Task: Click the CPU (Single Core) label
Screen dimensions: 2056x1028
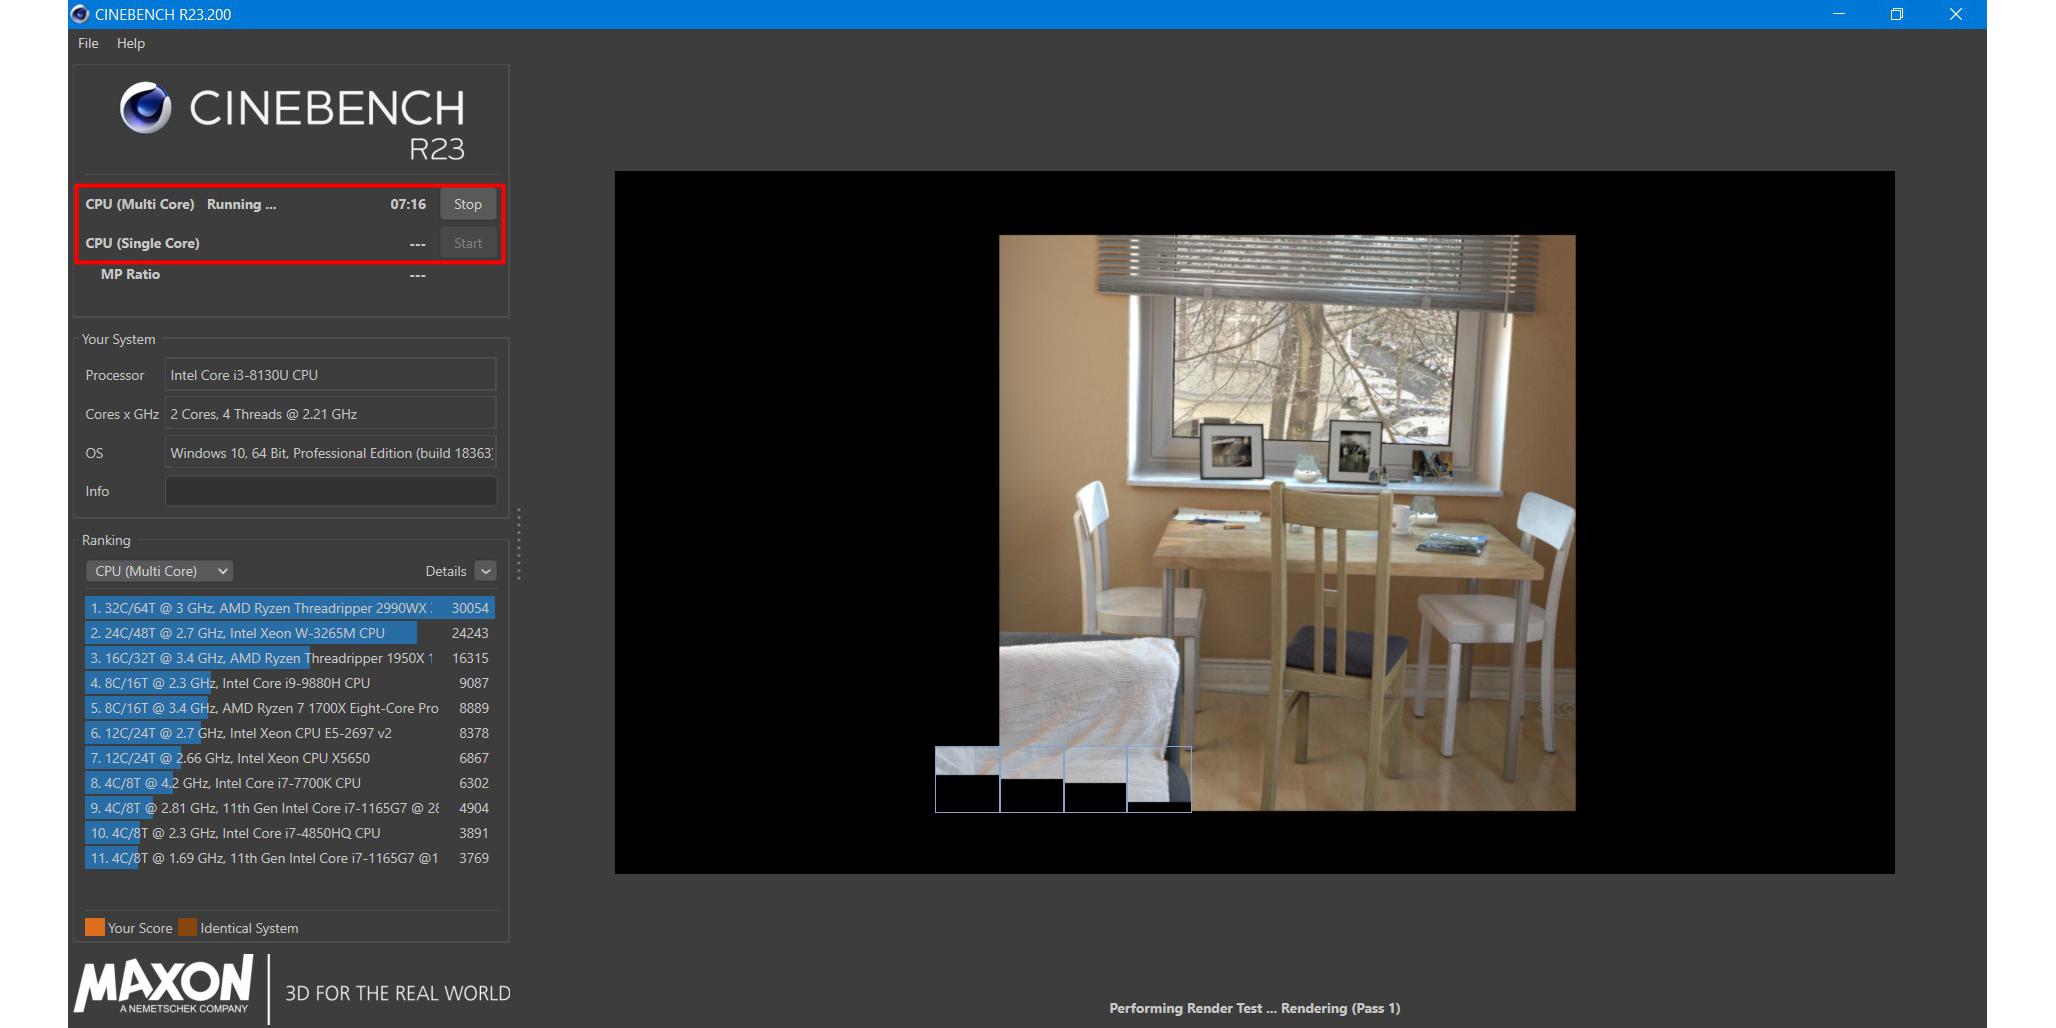Action: [x=142, y=243]
